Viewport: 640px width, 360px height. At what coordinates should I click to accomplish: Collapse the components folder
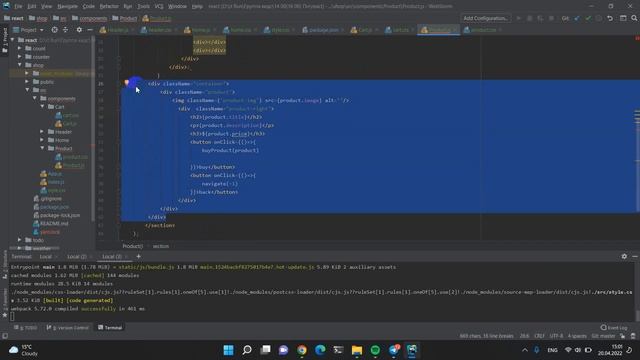pyautogui.click(x=35, y=98)
